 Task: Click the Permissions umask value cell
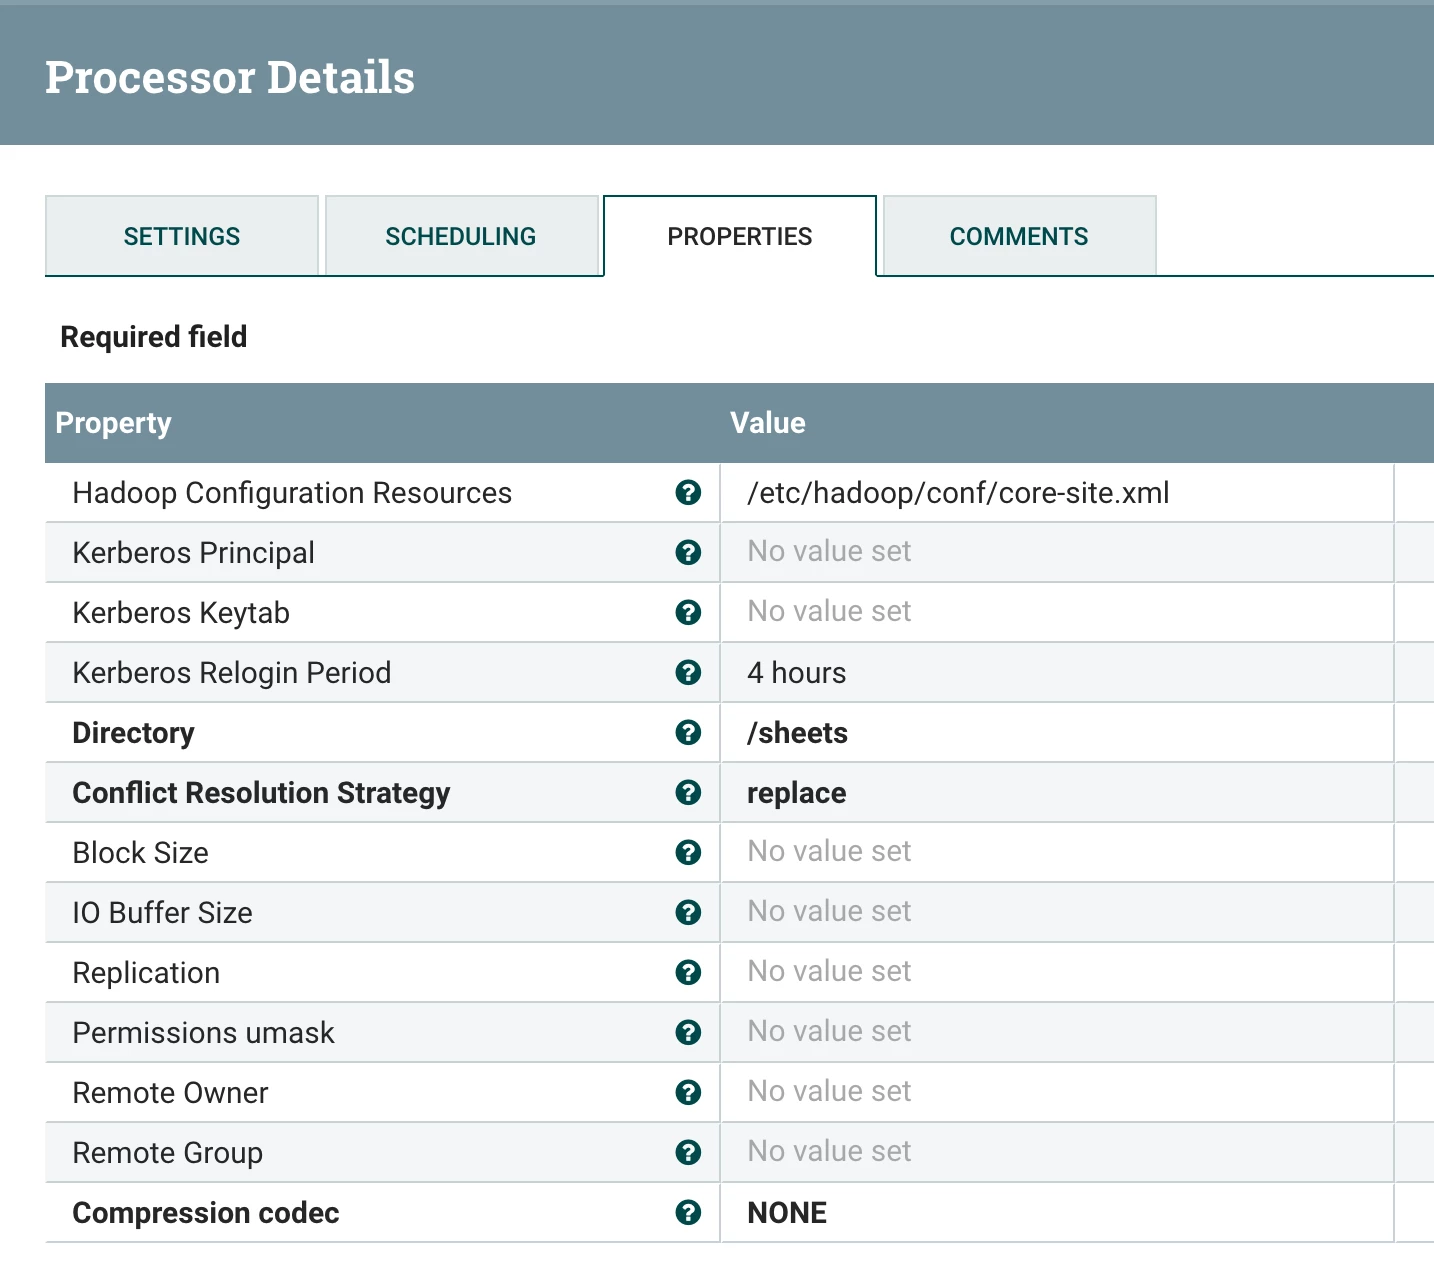click(1057, 1032)
